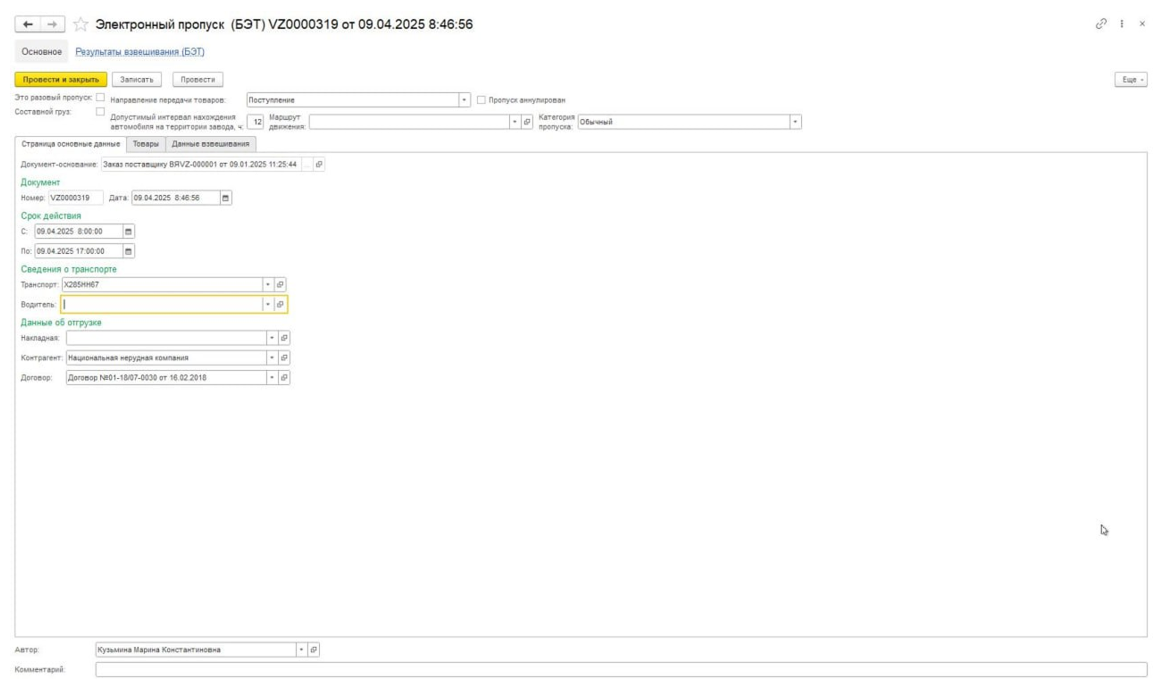Expand 'Направление передачи товаров' dropdown
Viewport: 1161px width, 694px height.
click(x=464, y=100)
